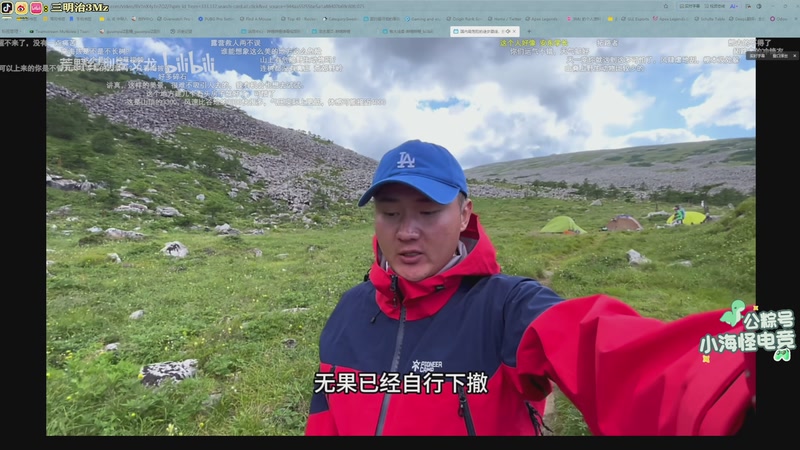Open the GLL Esports bookmark
This screenshot has width=800, height=450.
point(635,19)
